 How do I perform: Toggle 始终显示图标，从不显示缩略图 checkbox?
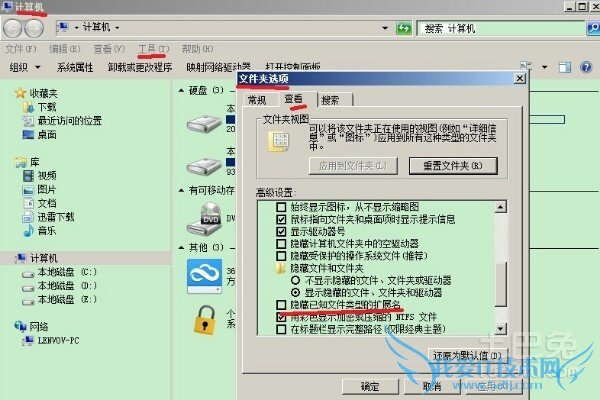click(x=281, y=207)
